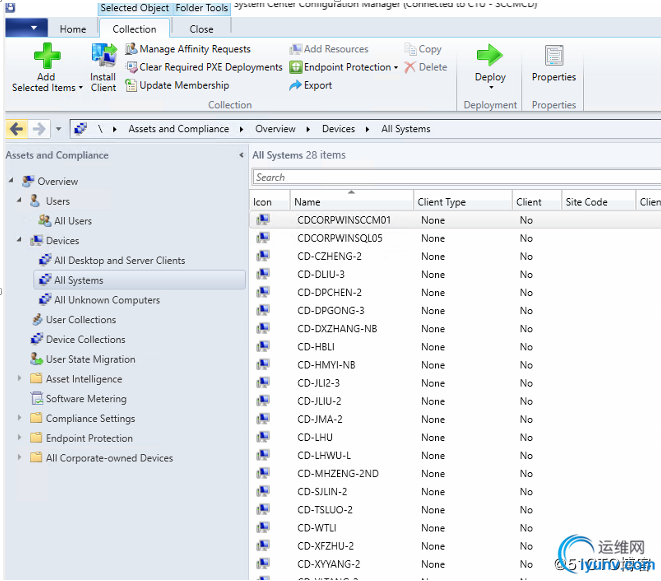Click Update Membership in ribbon

coord(184,85)
